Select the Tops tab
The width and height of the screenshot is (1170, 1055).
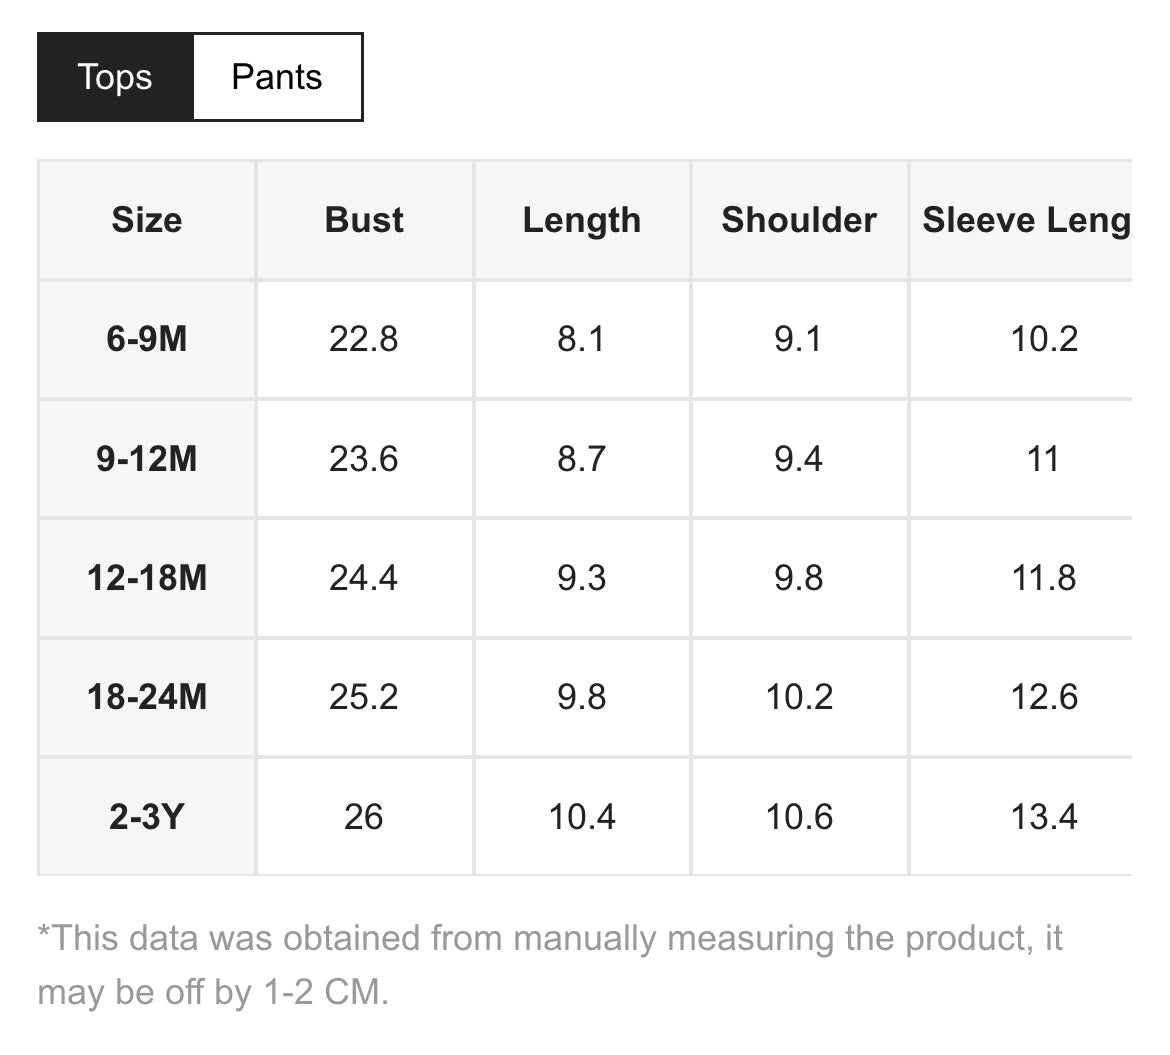[x=115, y=77]
